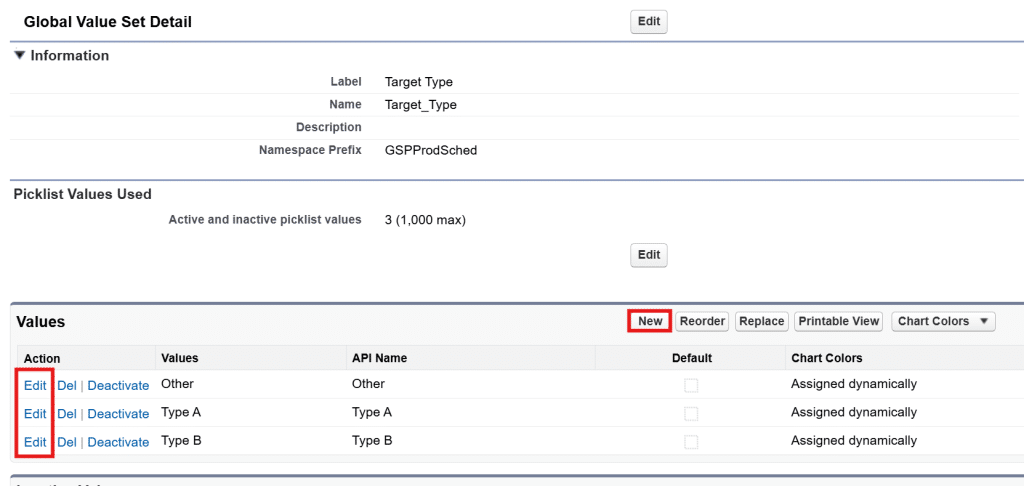The height and width of the screenshot is (486, 1024).
Task: Toggle Default checkbox for Type A row
Action: click(691, 413)
